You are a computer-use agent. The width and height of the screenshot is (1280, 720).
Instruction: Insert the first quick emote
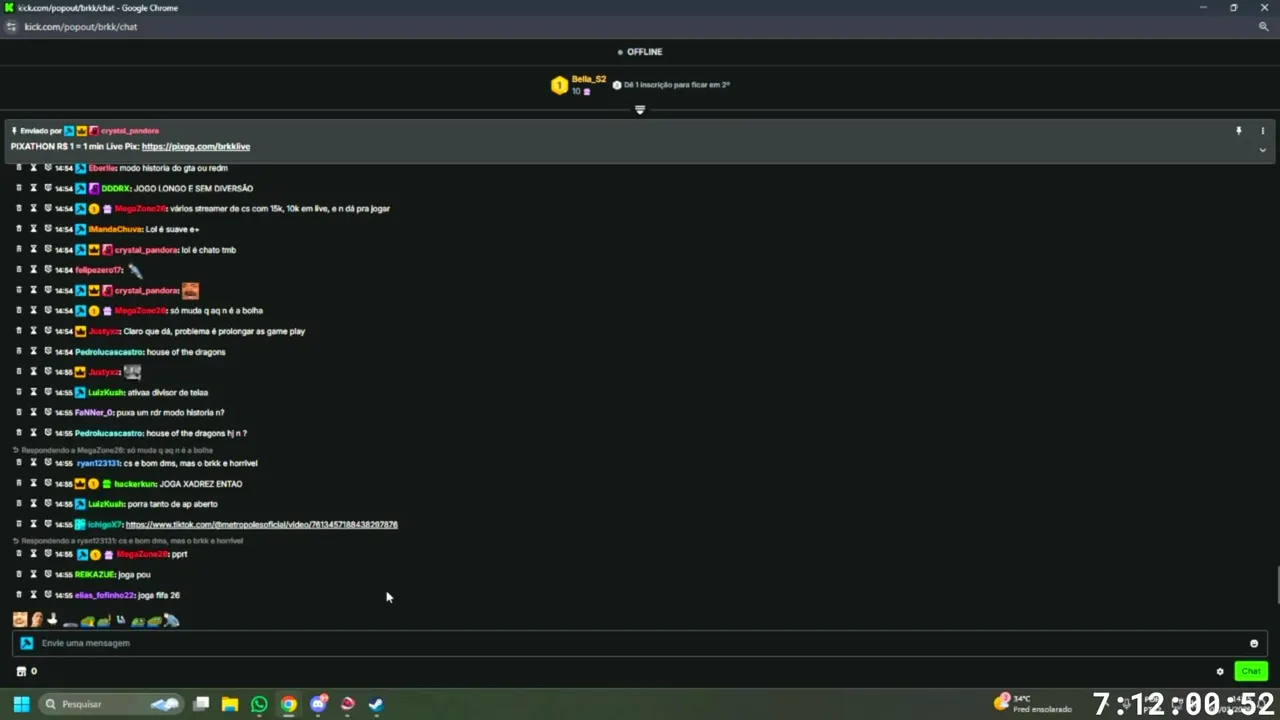point(20,620)
